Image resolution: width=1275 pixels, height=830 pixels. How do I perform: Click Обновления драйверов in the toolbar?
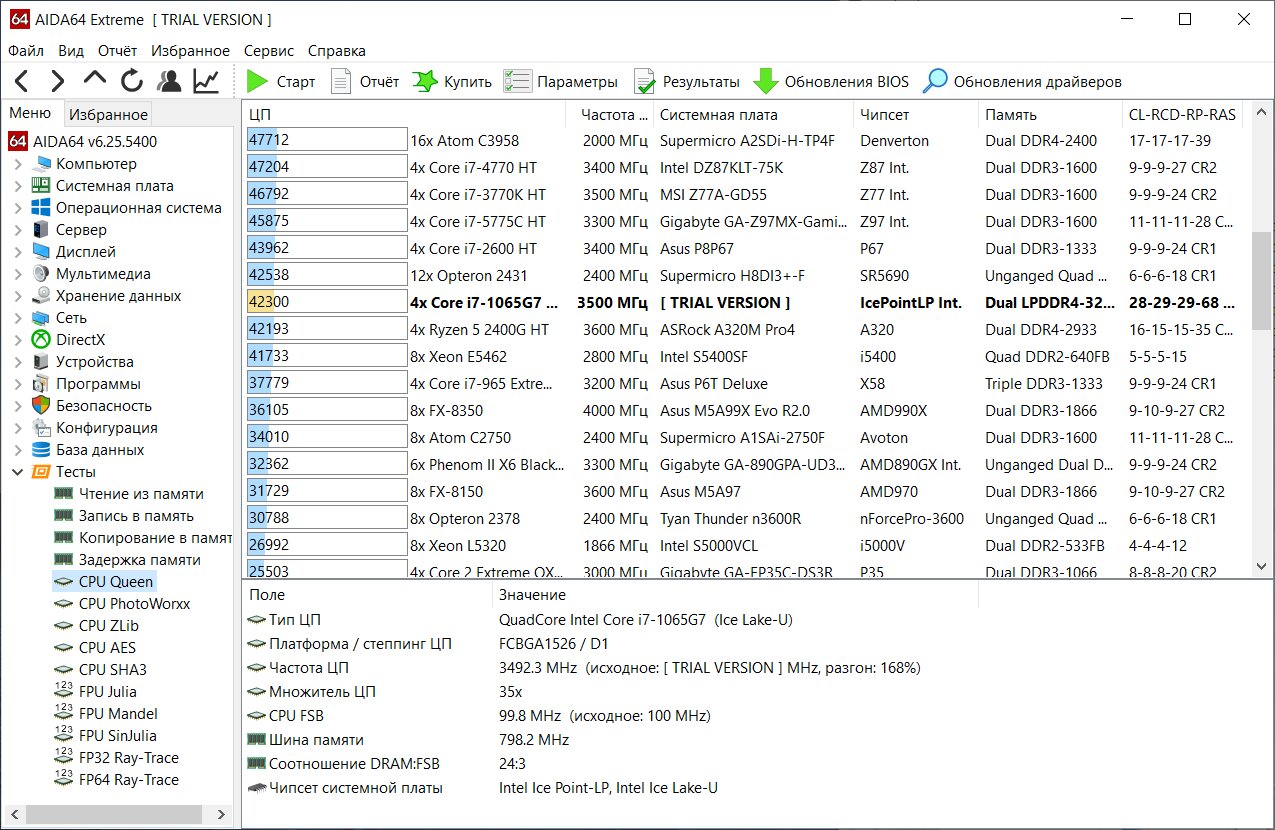[1022, 82]
